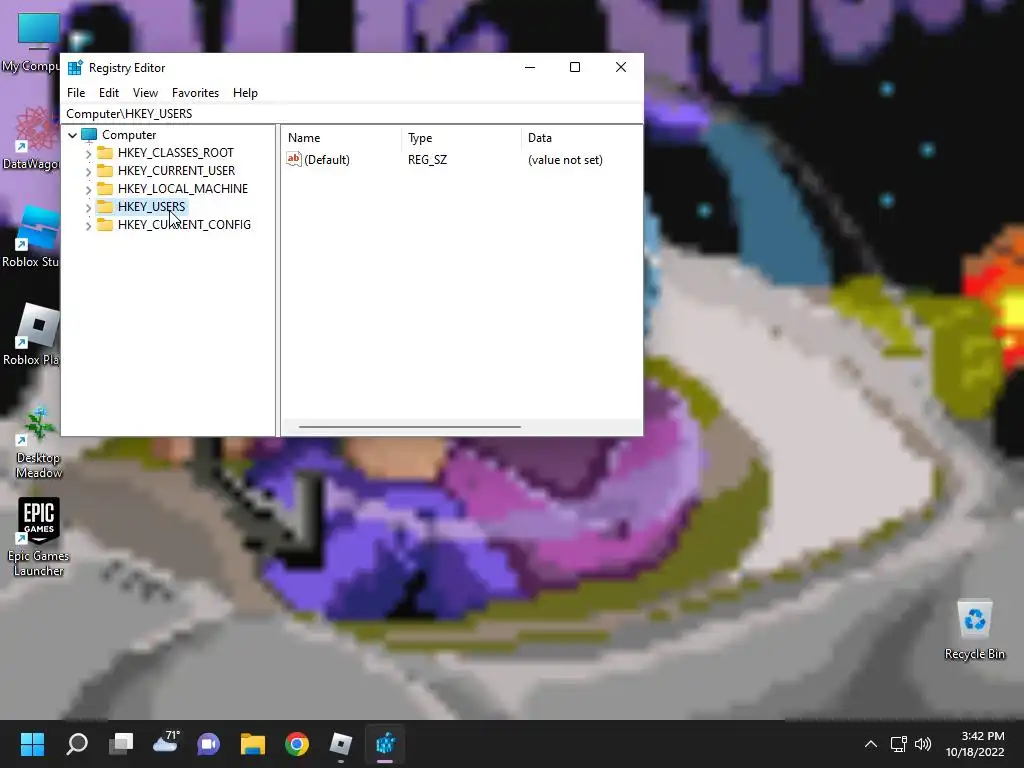Select the Roblox Studio desktop shortcut

pos(31,236)
